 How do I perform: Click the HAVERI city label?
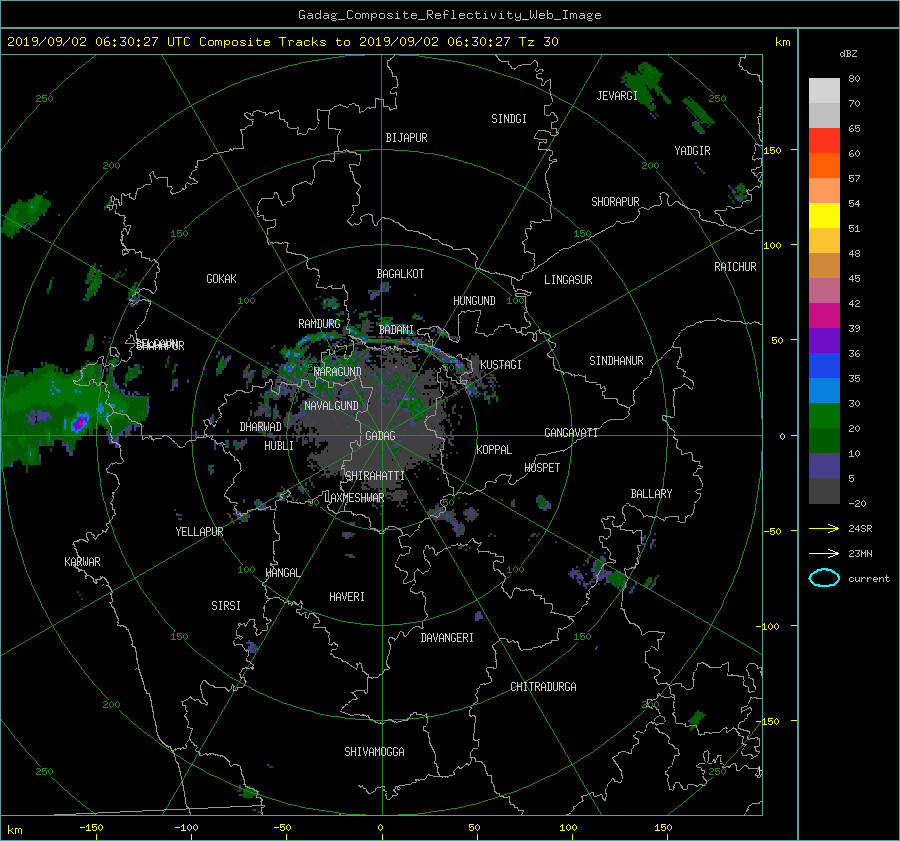tap(347, 597)
